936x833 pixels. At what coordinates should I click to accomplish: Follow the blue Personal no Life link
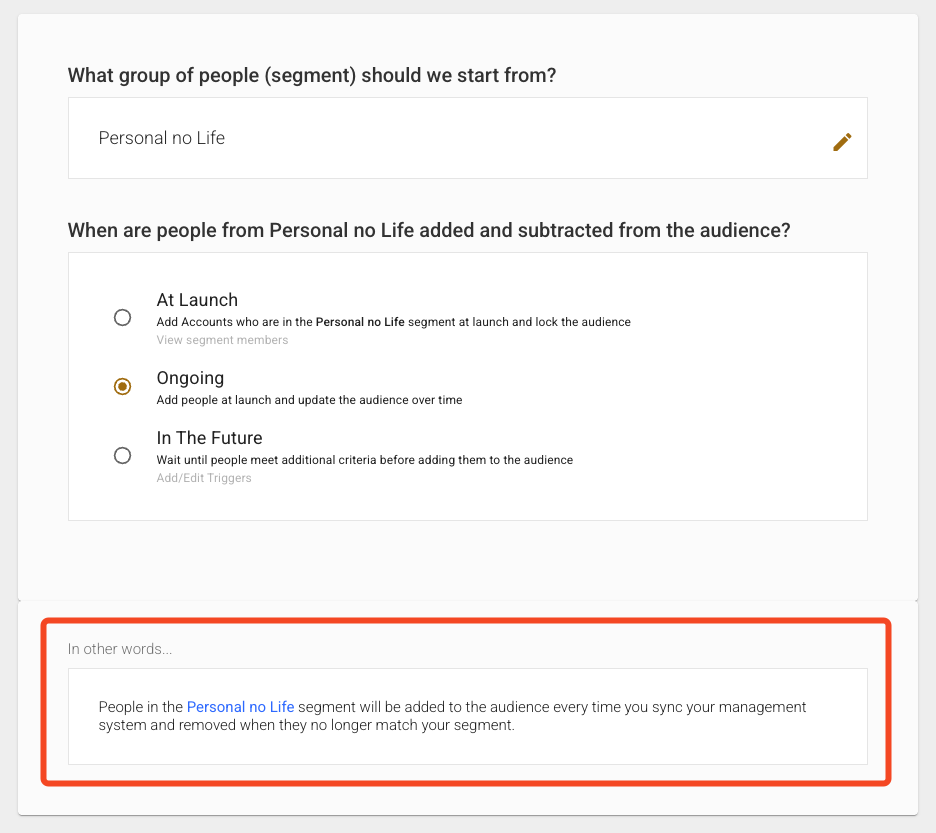(240, 707)
